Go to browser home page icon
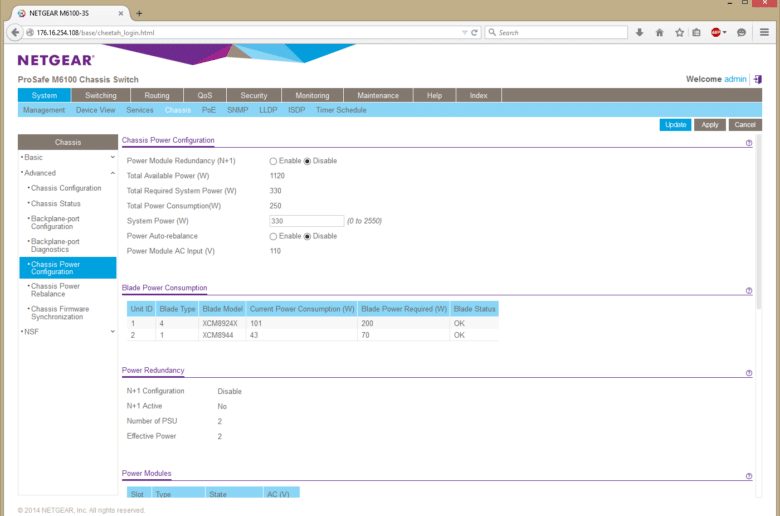 point(660,32)
